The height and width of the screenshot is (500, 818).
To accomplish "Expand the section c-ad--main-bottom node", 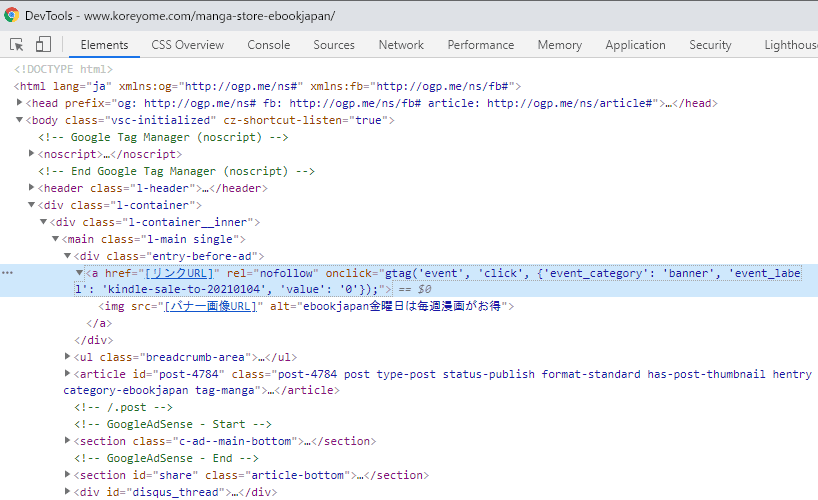I will point(67,441).
